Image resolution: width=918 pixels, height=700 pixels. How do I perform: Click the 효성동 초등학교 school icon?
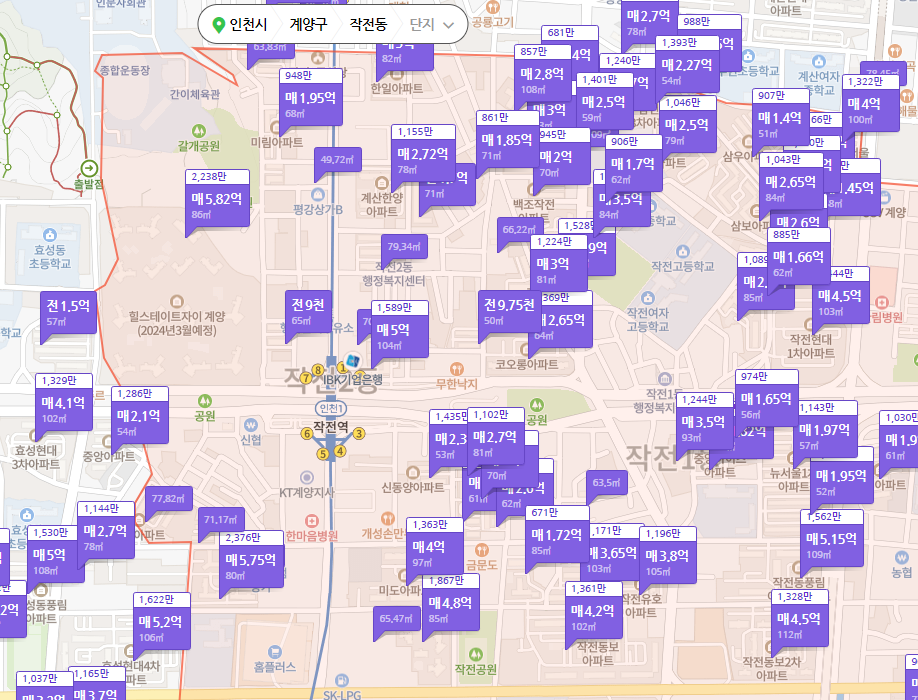(50, 235)
